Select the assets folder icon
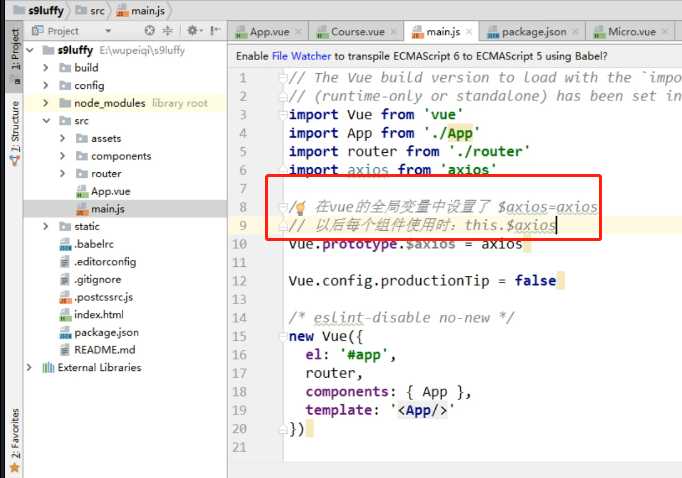Viewport: 682px width, 478px height. tap(82, 138)
